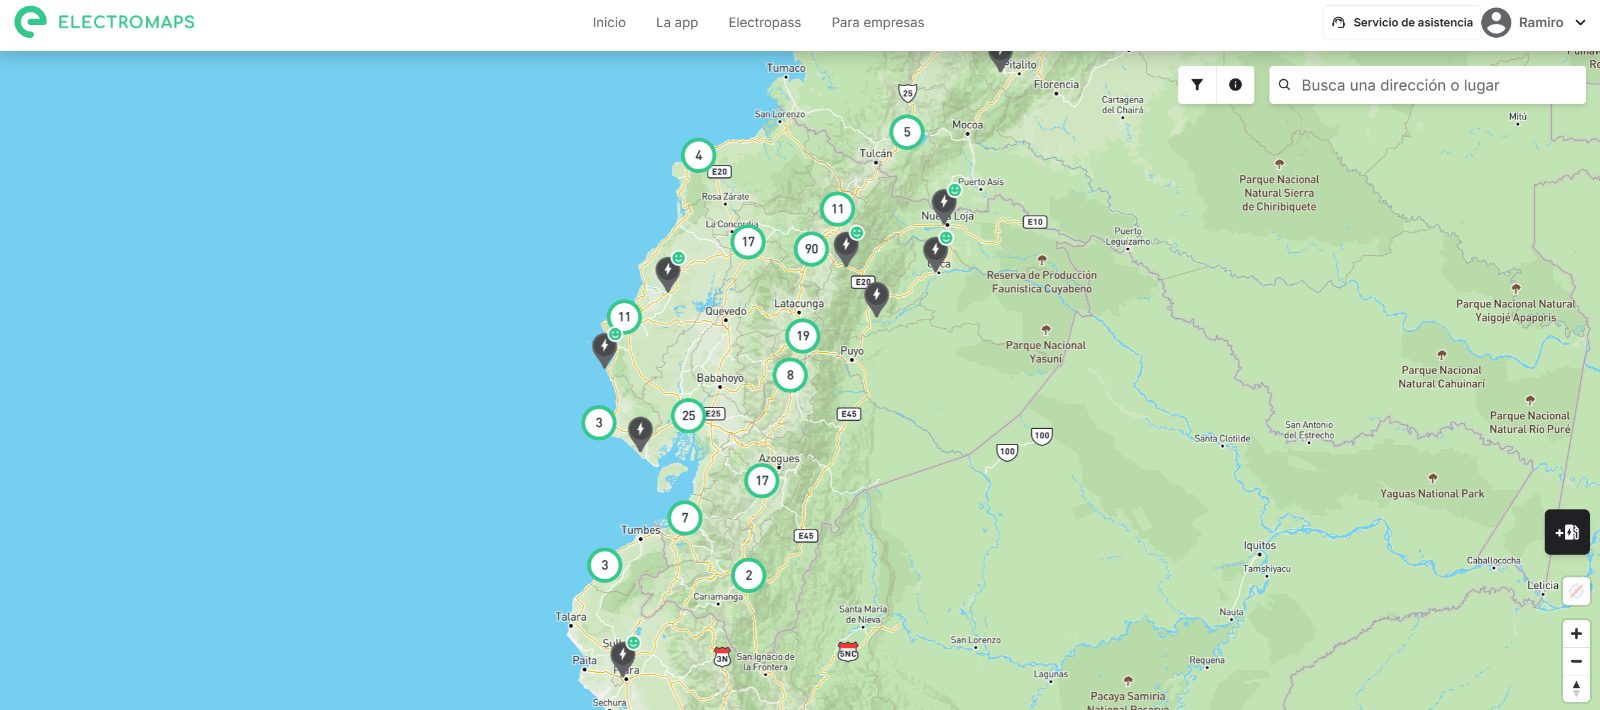
Task: Open cluster 19 near Latacunga
Action: click(x=802, y=336)
